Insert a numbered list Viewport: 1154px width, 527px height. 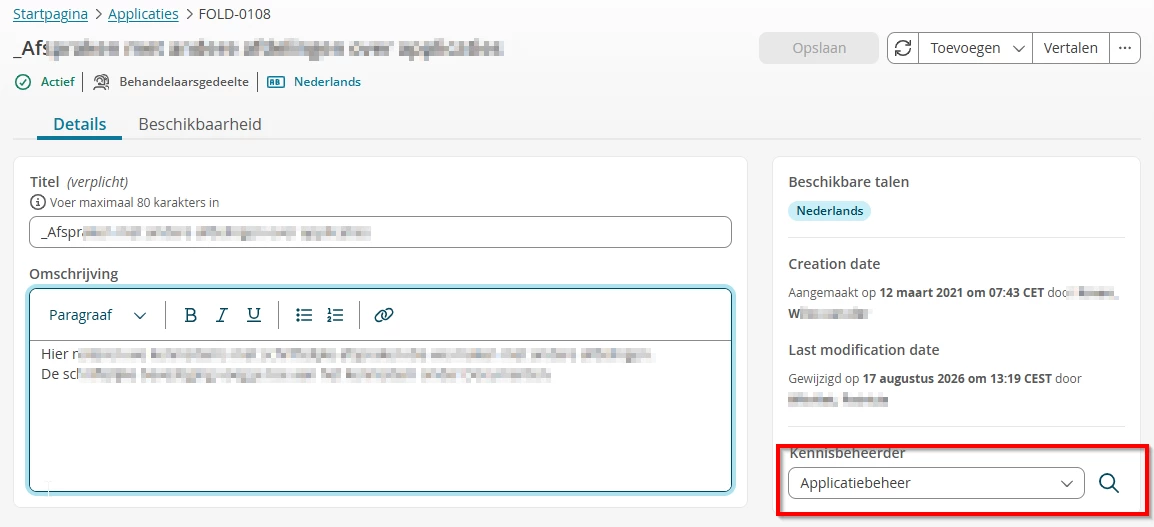[x=335, y=315]
